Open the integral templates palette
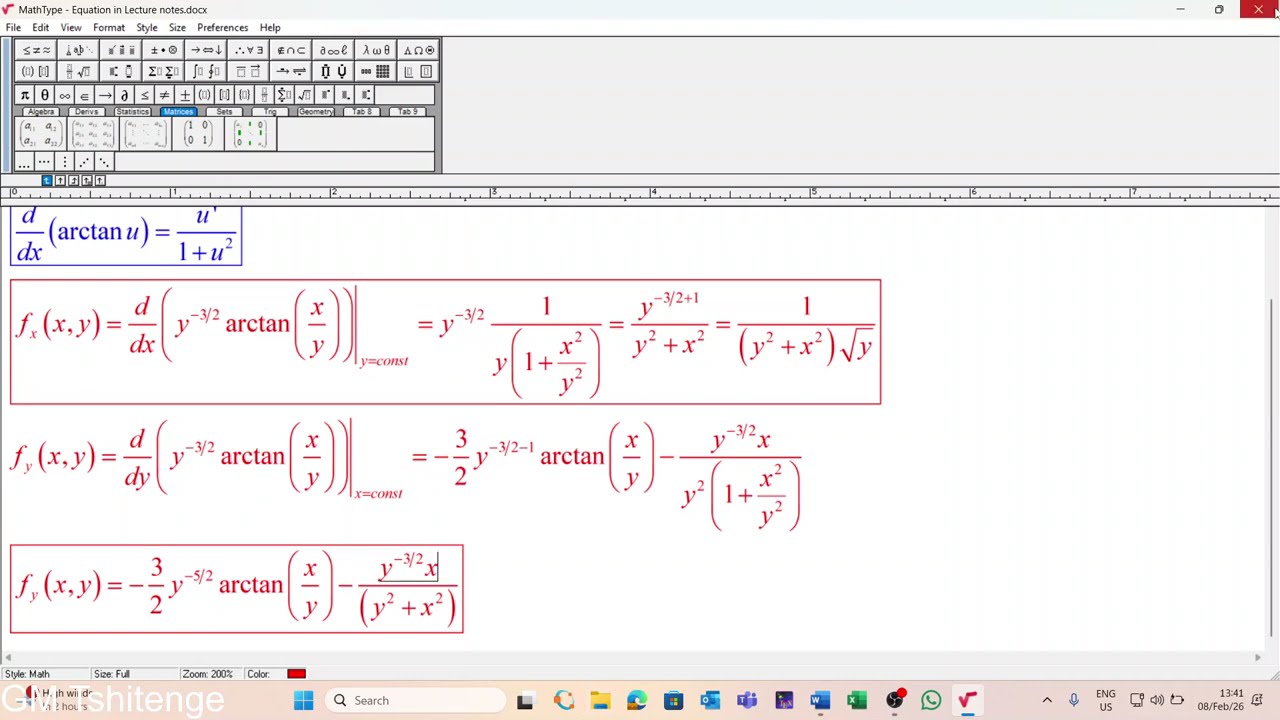This screenshot has height=720, width=1280. coord(206,72)
